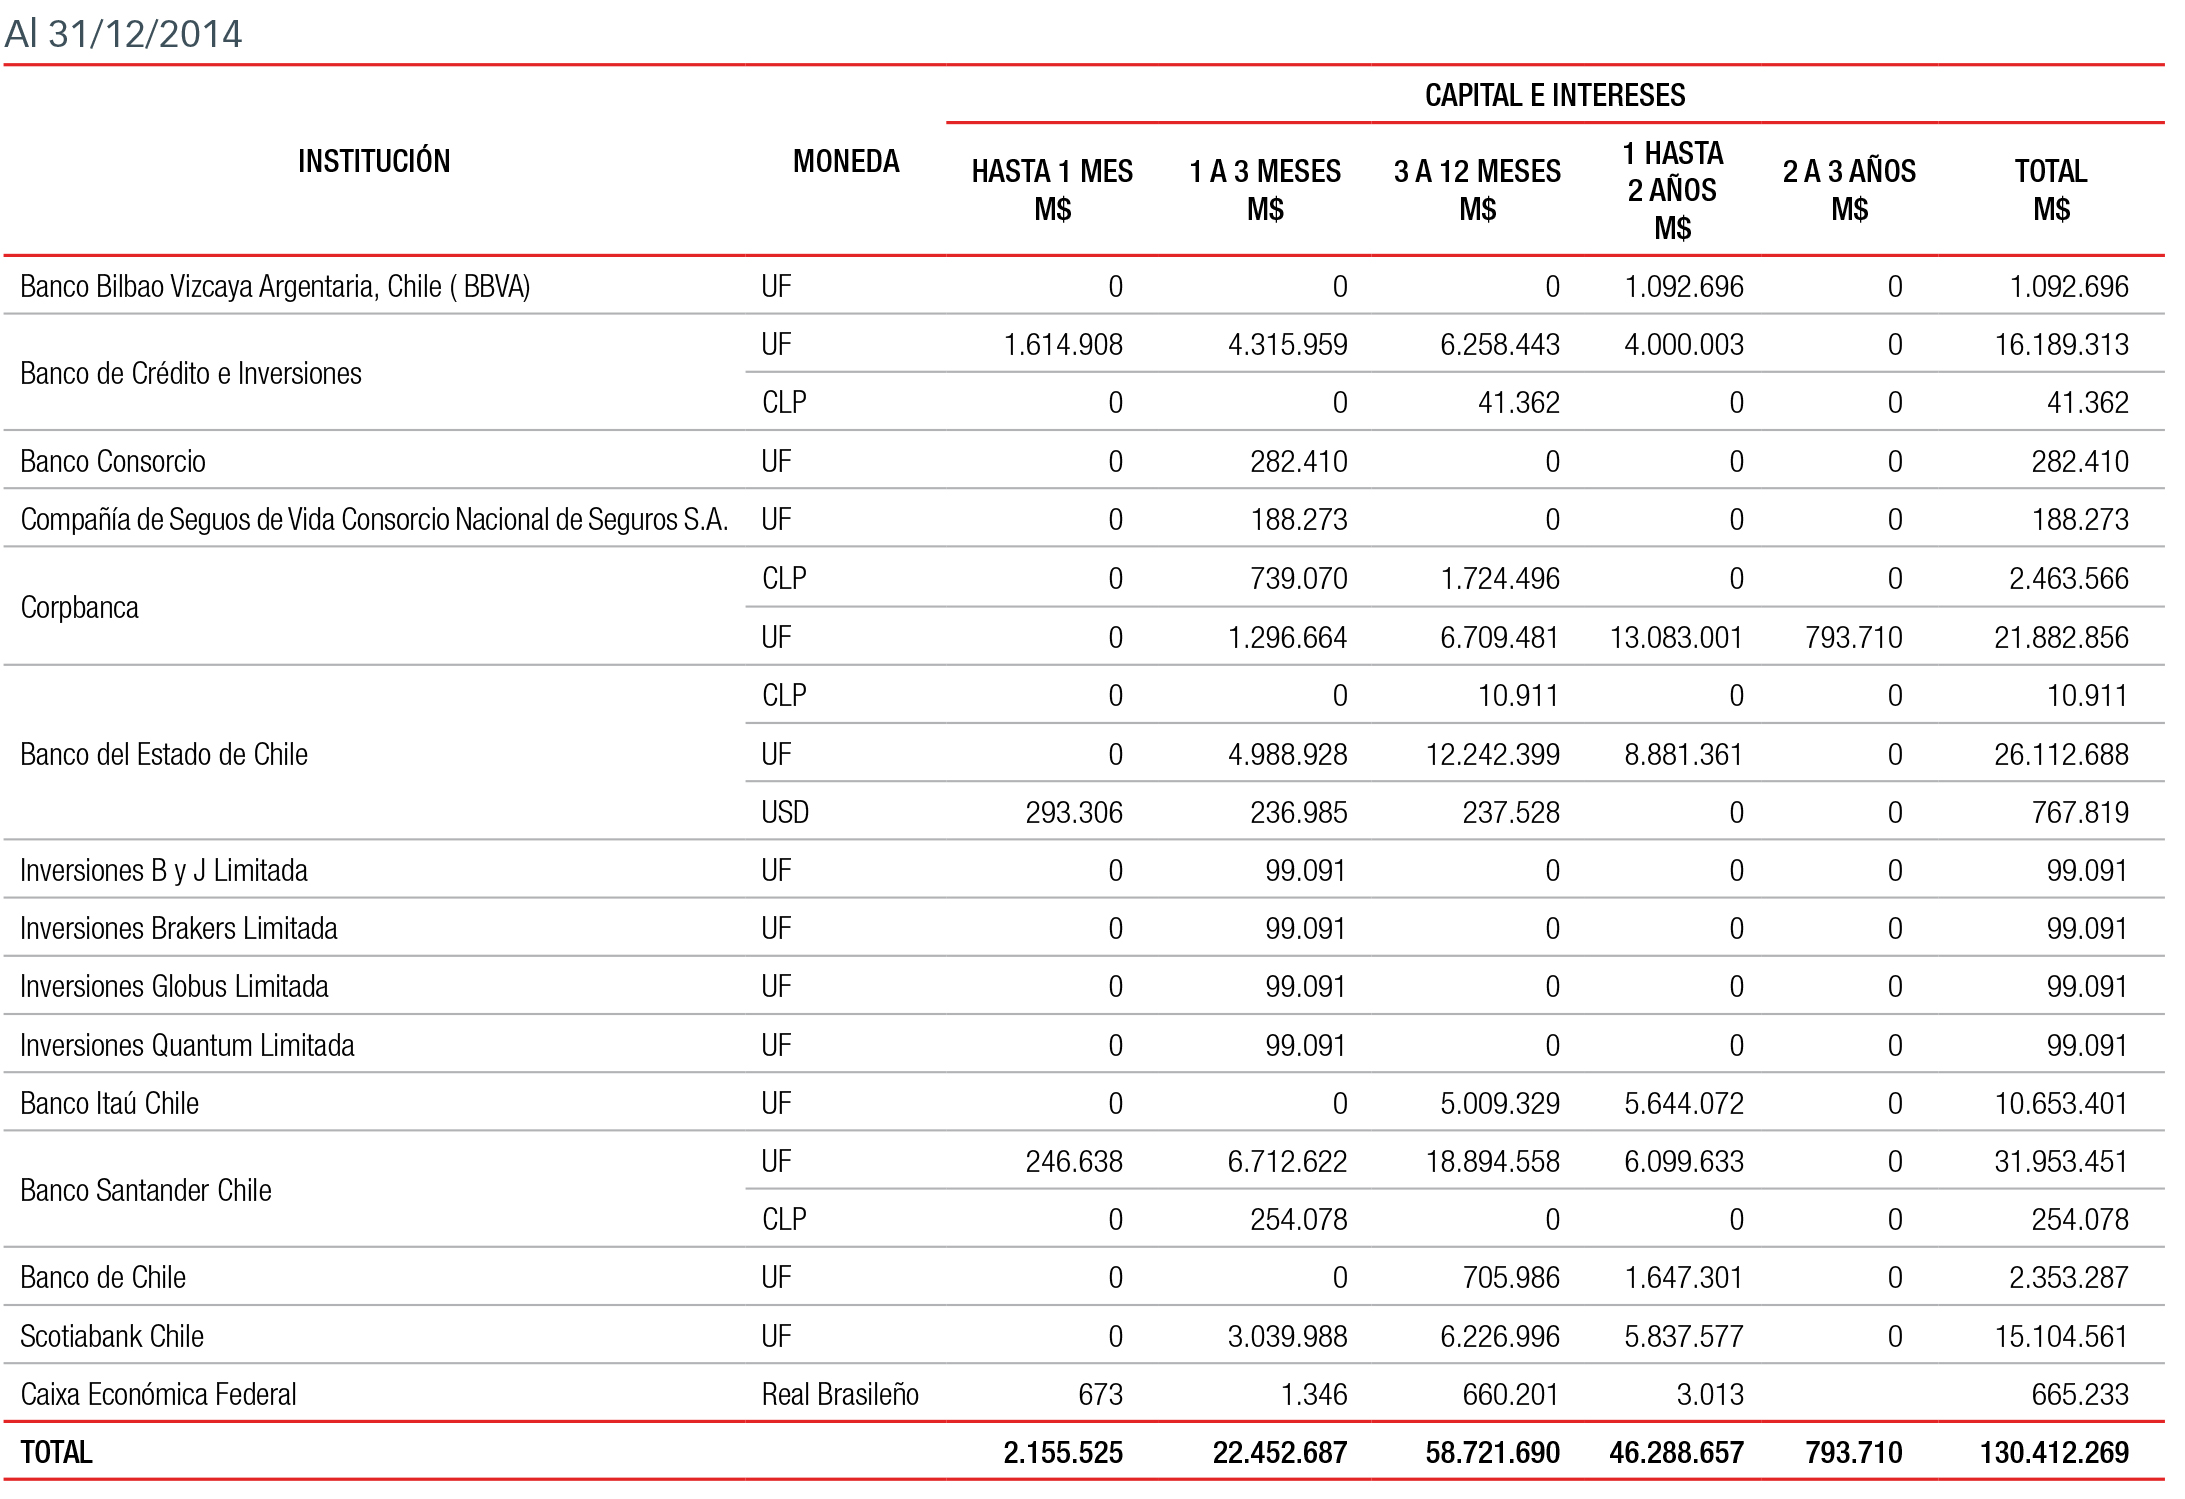The height and width of the screenshot is (1499, 2185).
Task: Click the value '18.894.558'
Action: (1492, 1162)
